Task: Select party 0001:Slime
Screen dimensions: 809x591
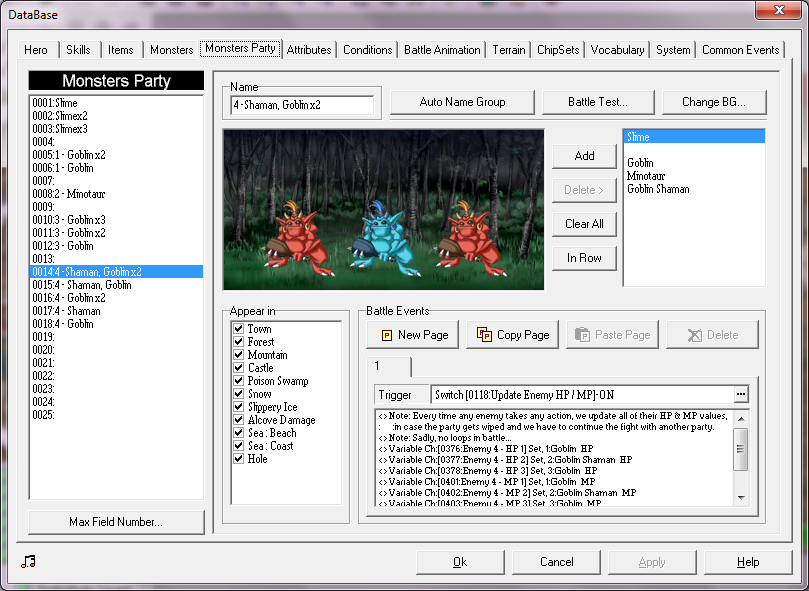Action: pos(116,103)
